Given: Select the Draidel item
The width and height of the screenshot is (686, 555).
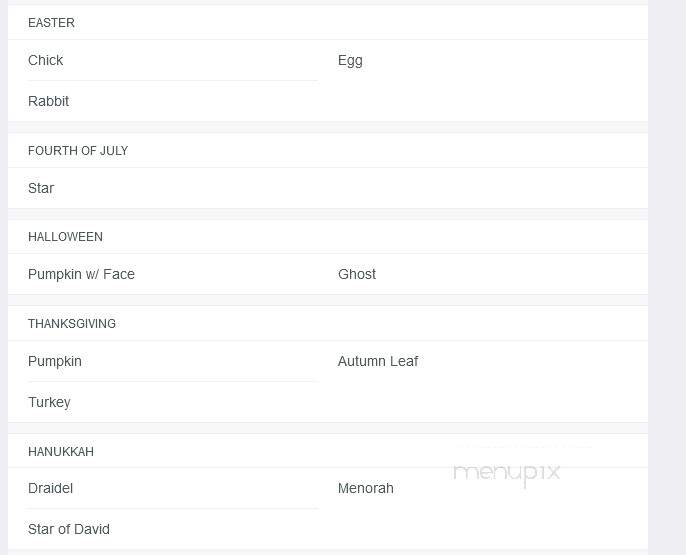Looking at the screenshot, I should (50, 488).
